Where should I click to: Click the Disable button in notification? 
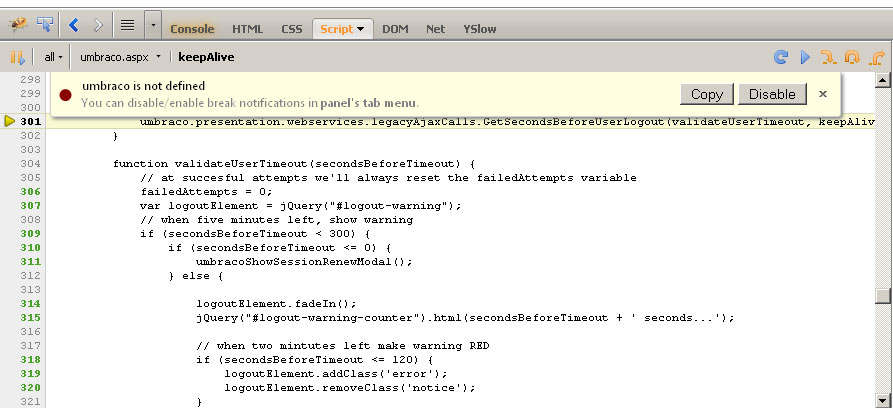(772, 94)
